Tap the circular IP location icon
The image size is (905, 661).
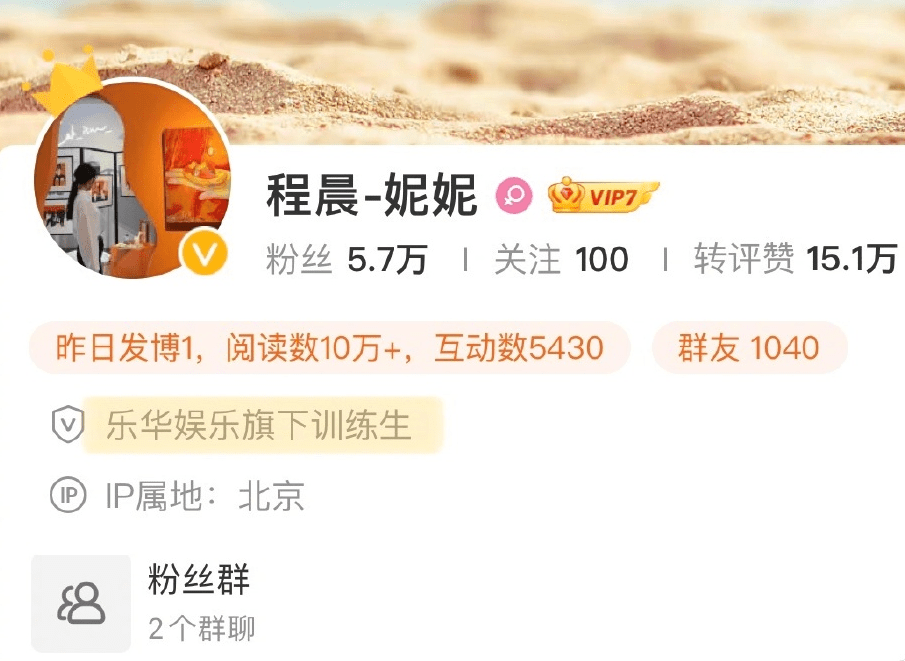point(68,495)
